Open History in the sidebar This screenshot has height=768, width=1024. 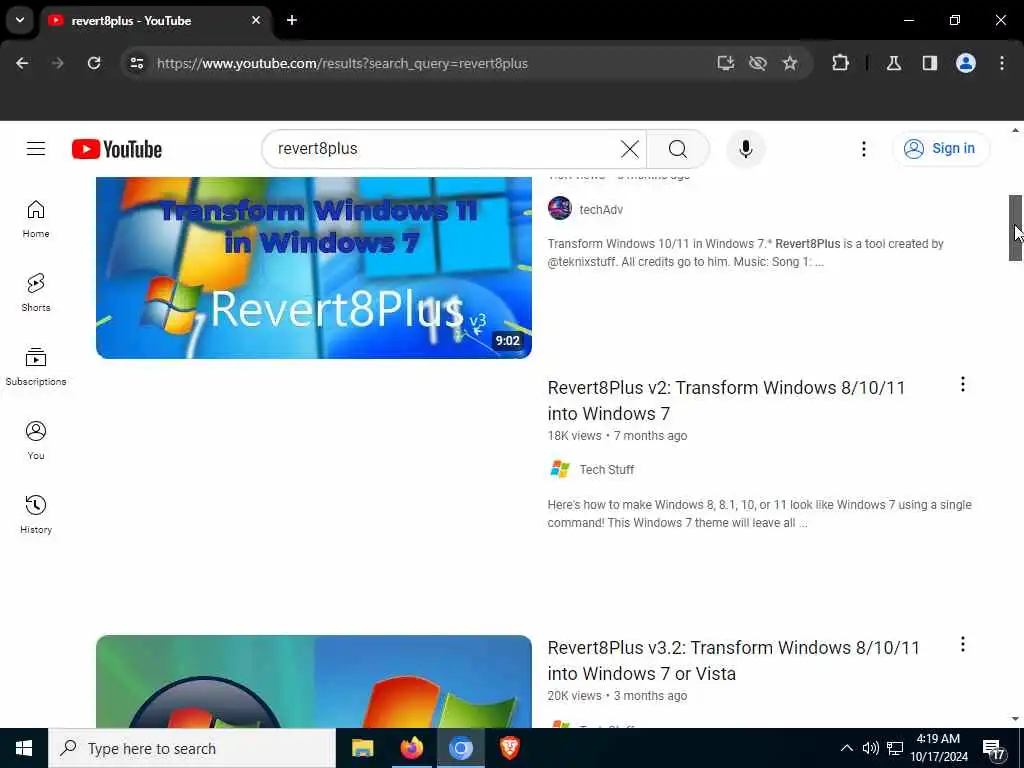[x=36, y=515]
